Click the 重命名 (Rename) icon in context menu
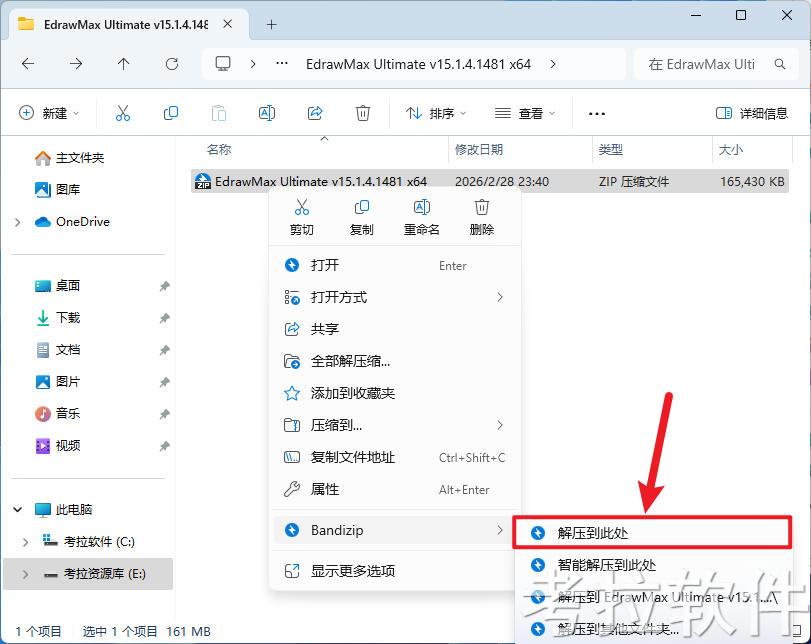 point(422,207)
